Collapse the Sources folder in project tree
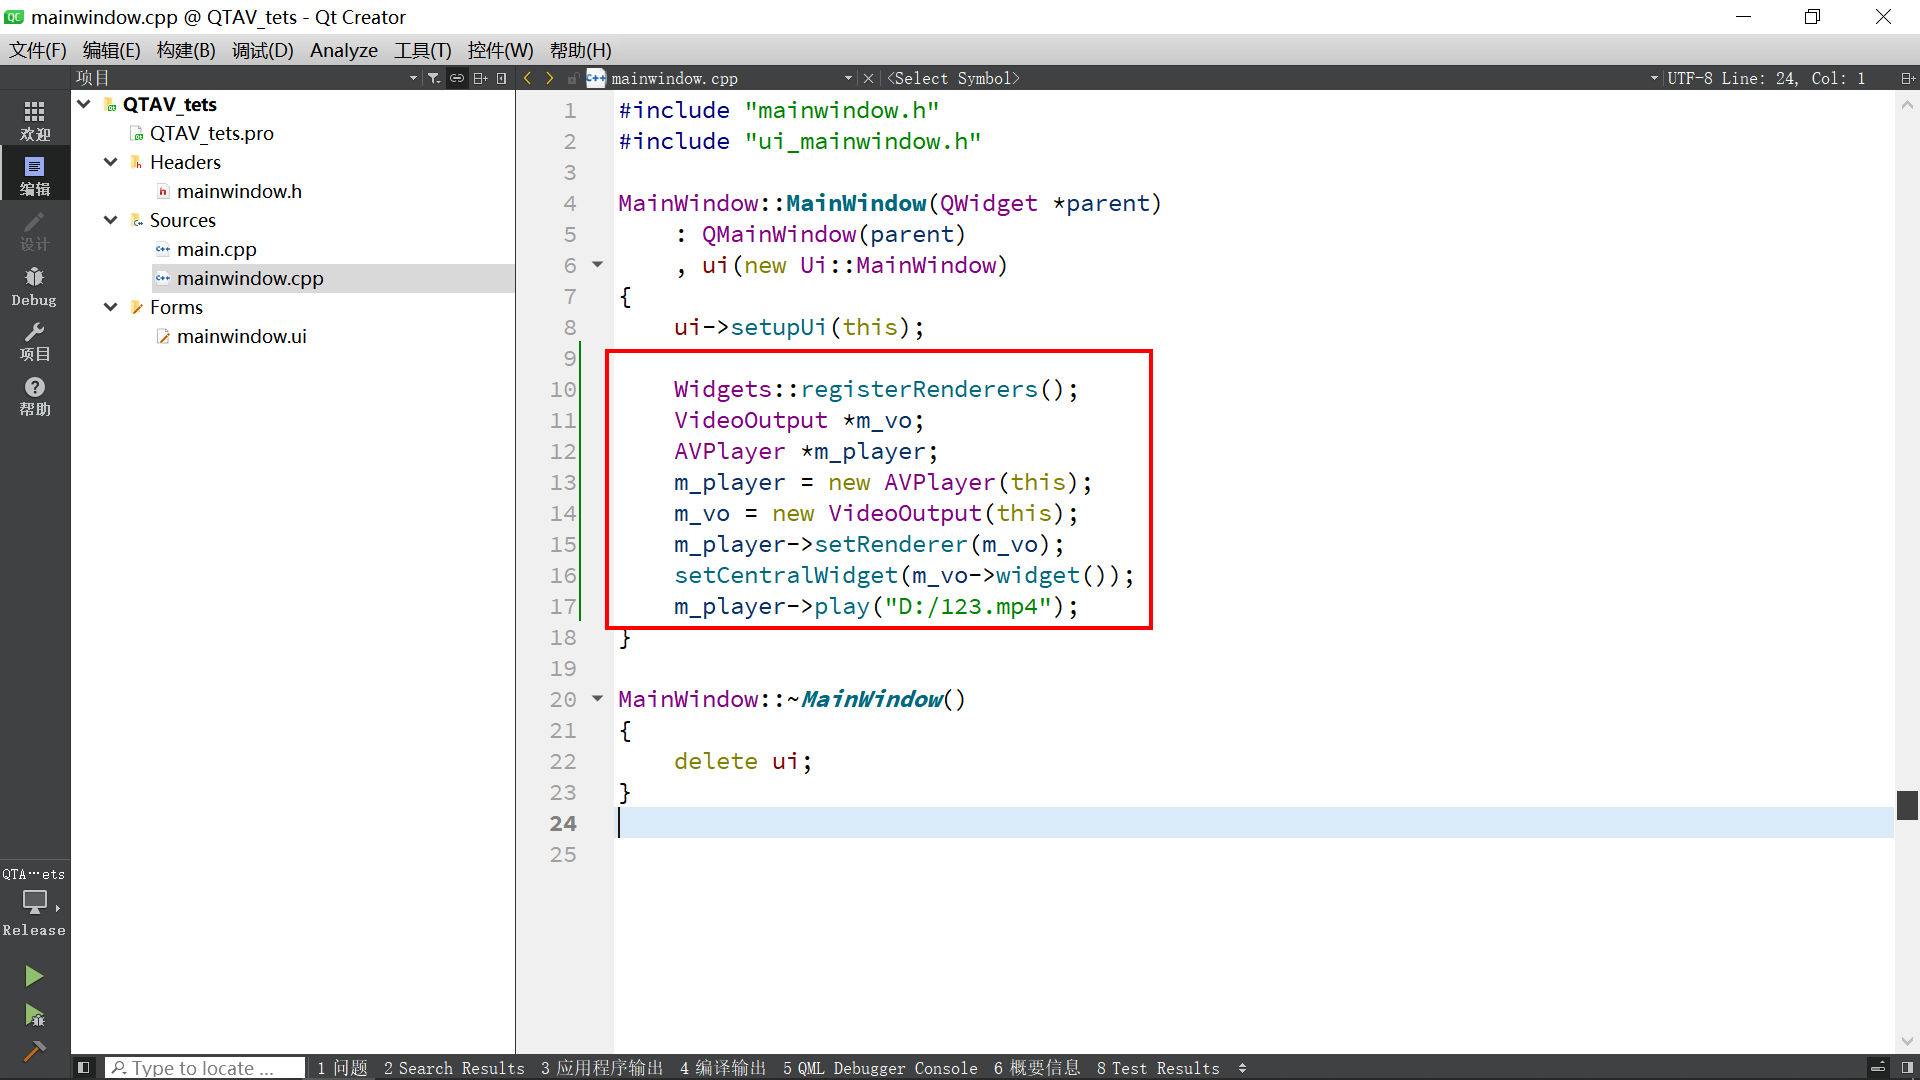Image resolution: width=1920 pixels, height=1080 pixels. tap(111, 220)
